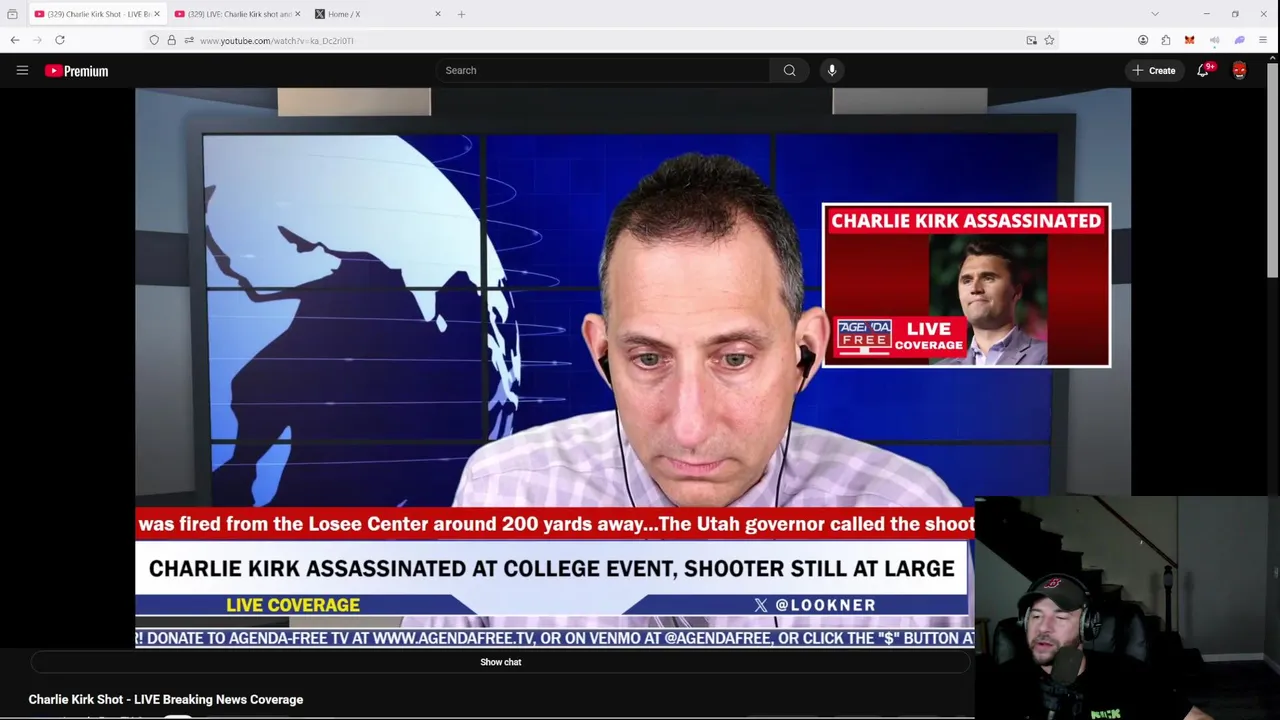1280x720 pixels.
Task: Open Firefox application hamburger menu
Action: pyautogui.click(x=1263, y=40)
